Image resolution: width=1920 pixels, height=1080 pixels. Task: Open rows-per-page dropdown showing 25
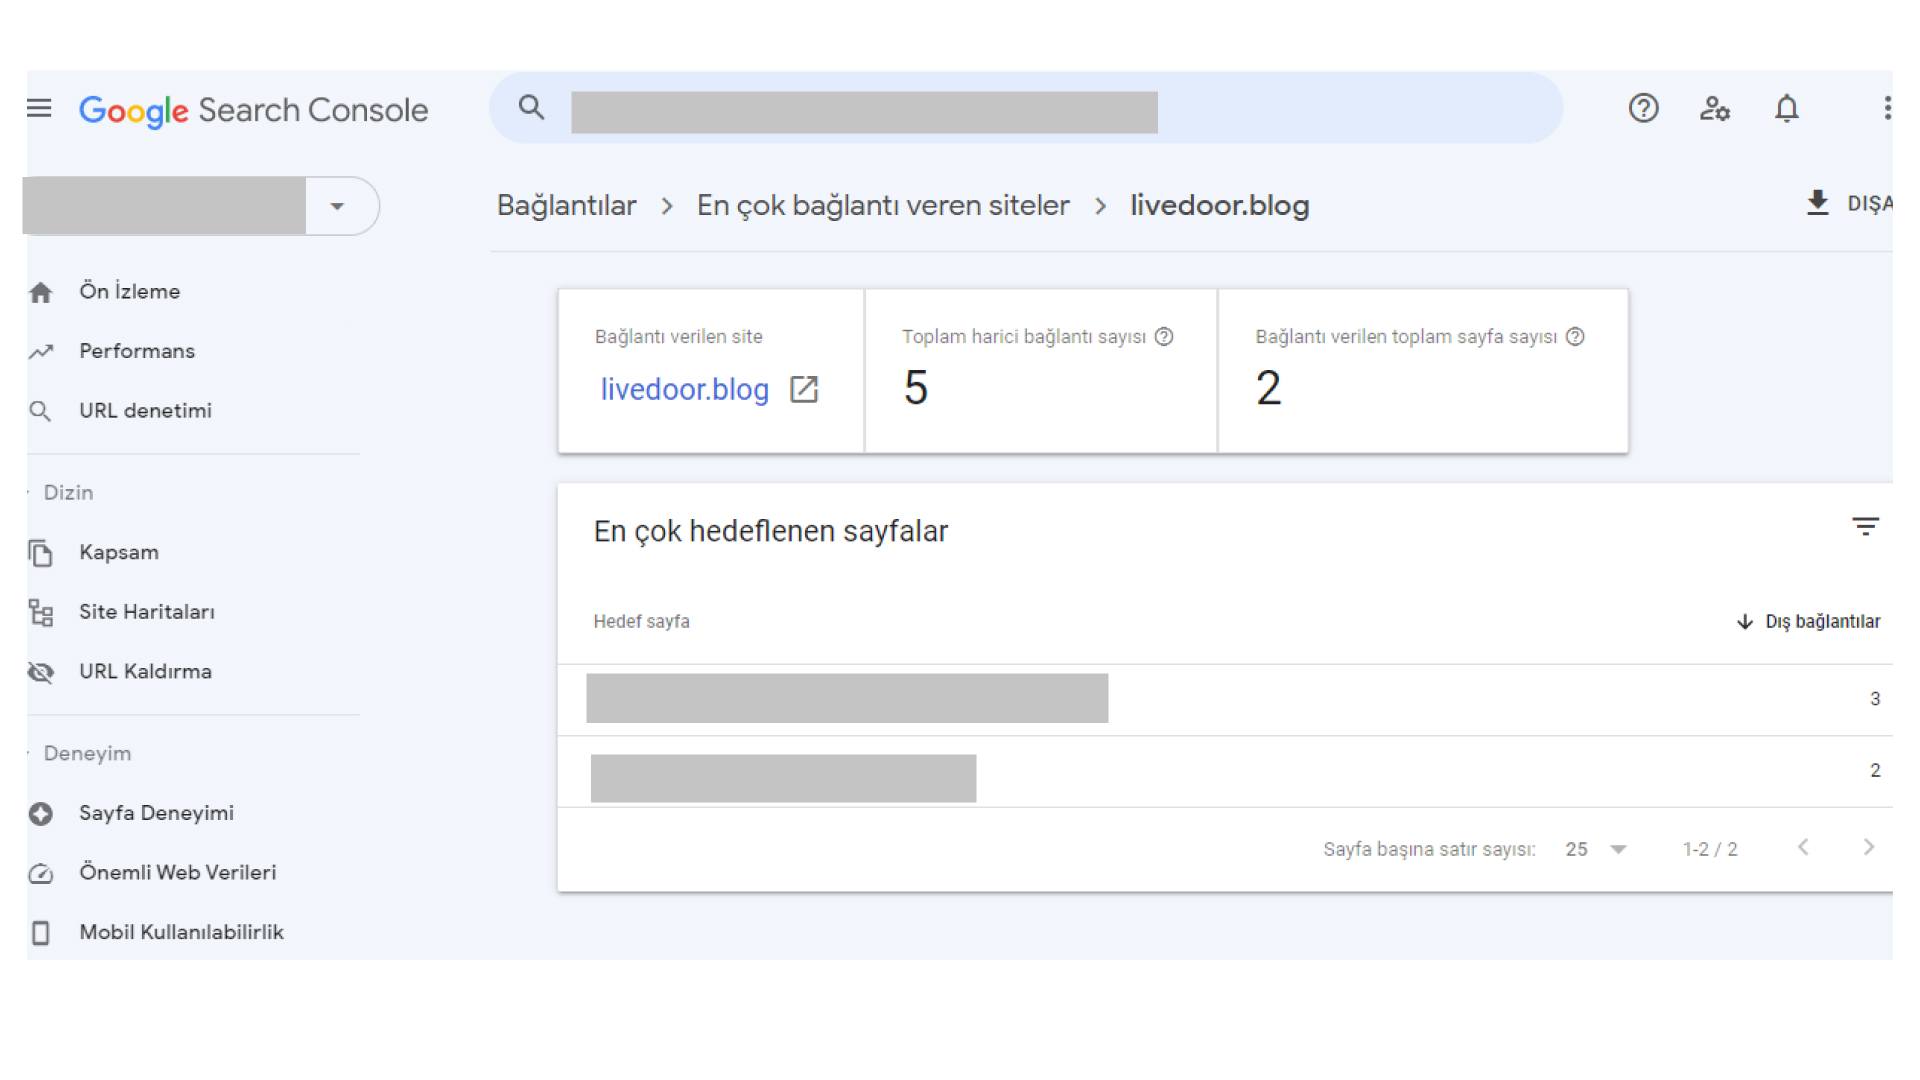point(1596,849)
